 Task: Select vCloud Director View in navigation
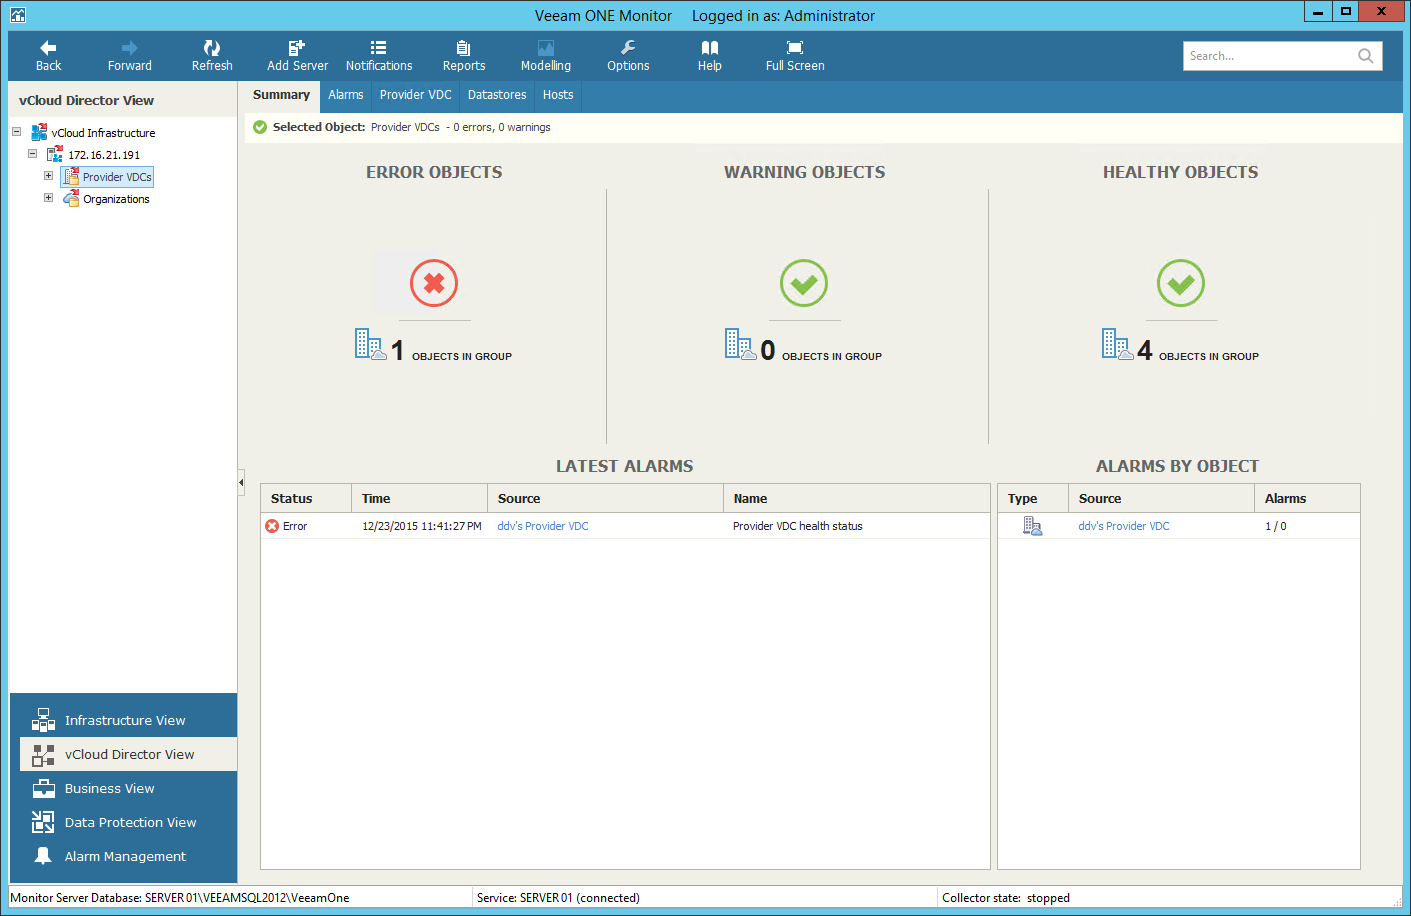pyautogui.click(x=128, y=754)
